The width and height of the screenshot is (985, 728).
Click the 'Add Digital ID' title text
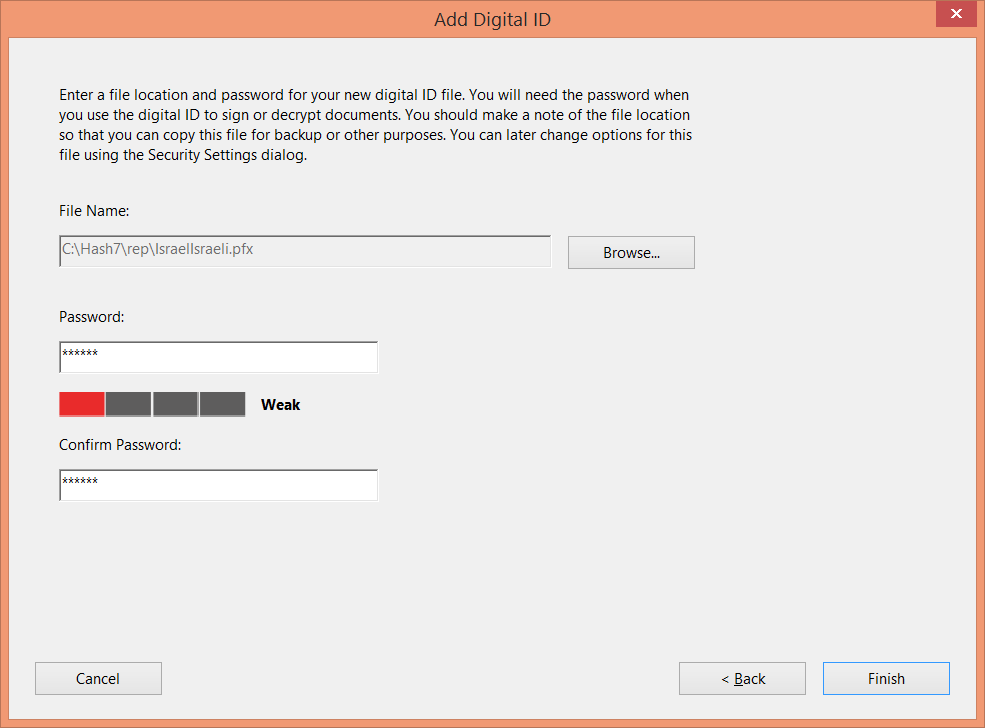click(x=492, y=19)
